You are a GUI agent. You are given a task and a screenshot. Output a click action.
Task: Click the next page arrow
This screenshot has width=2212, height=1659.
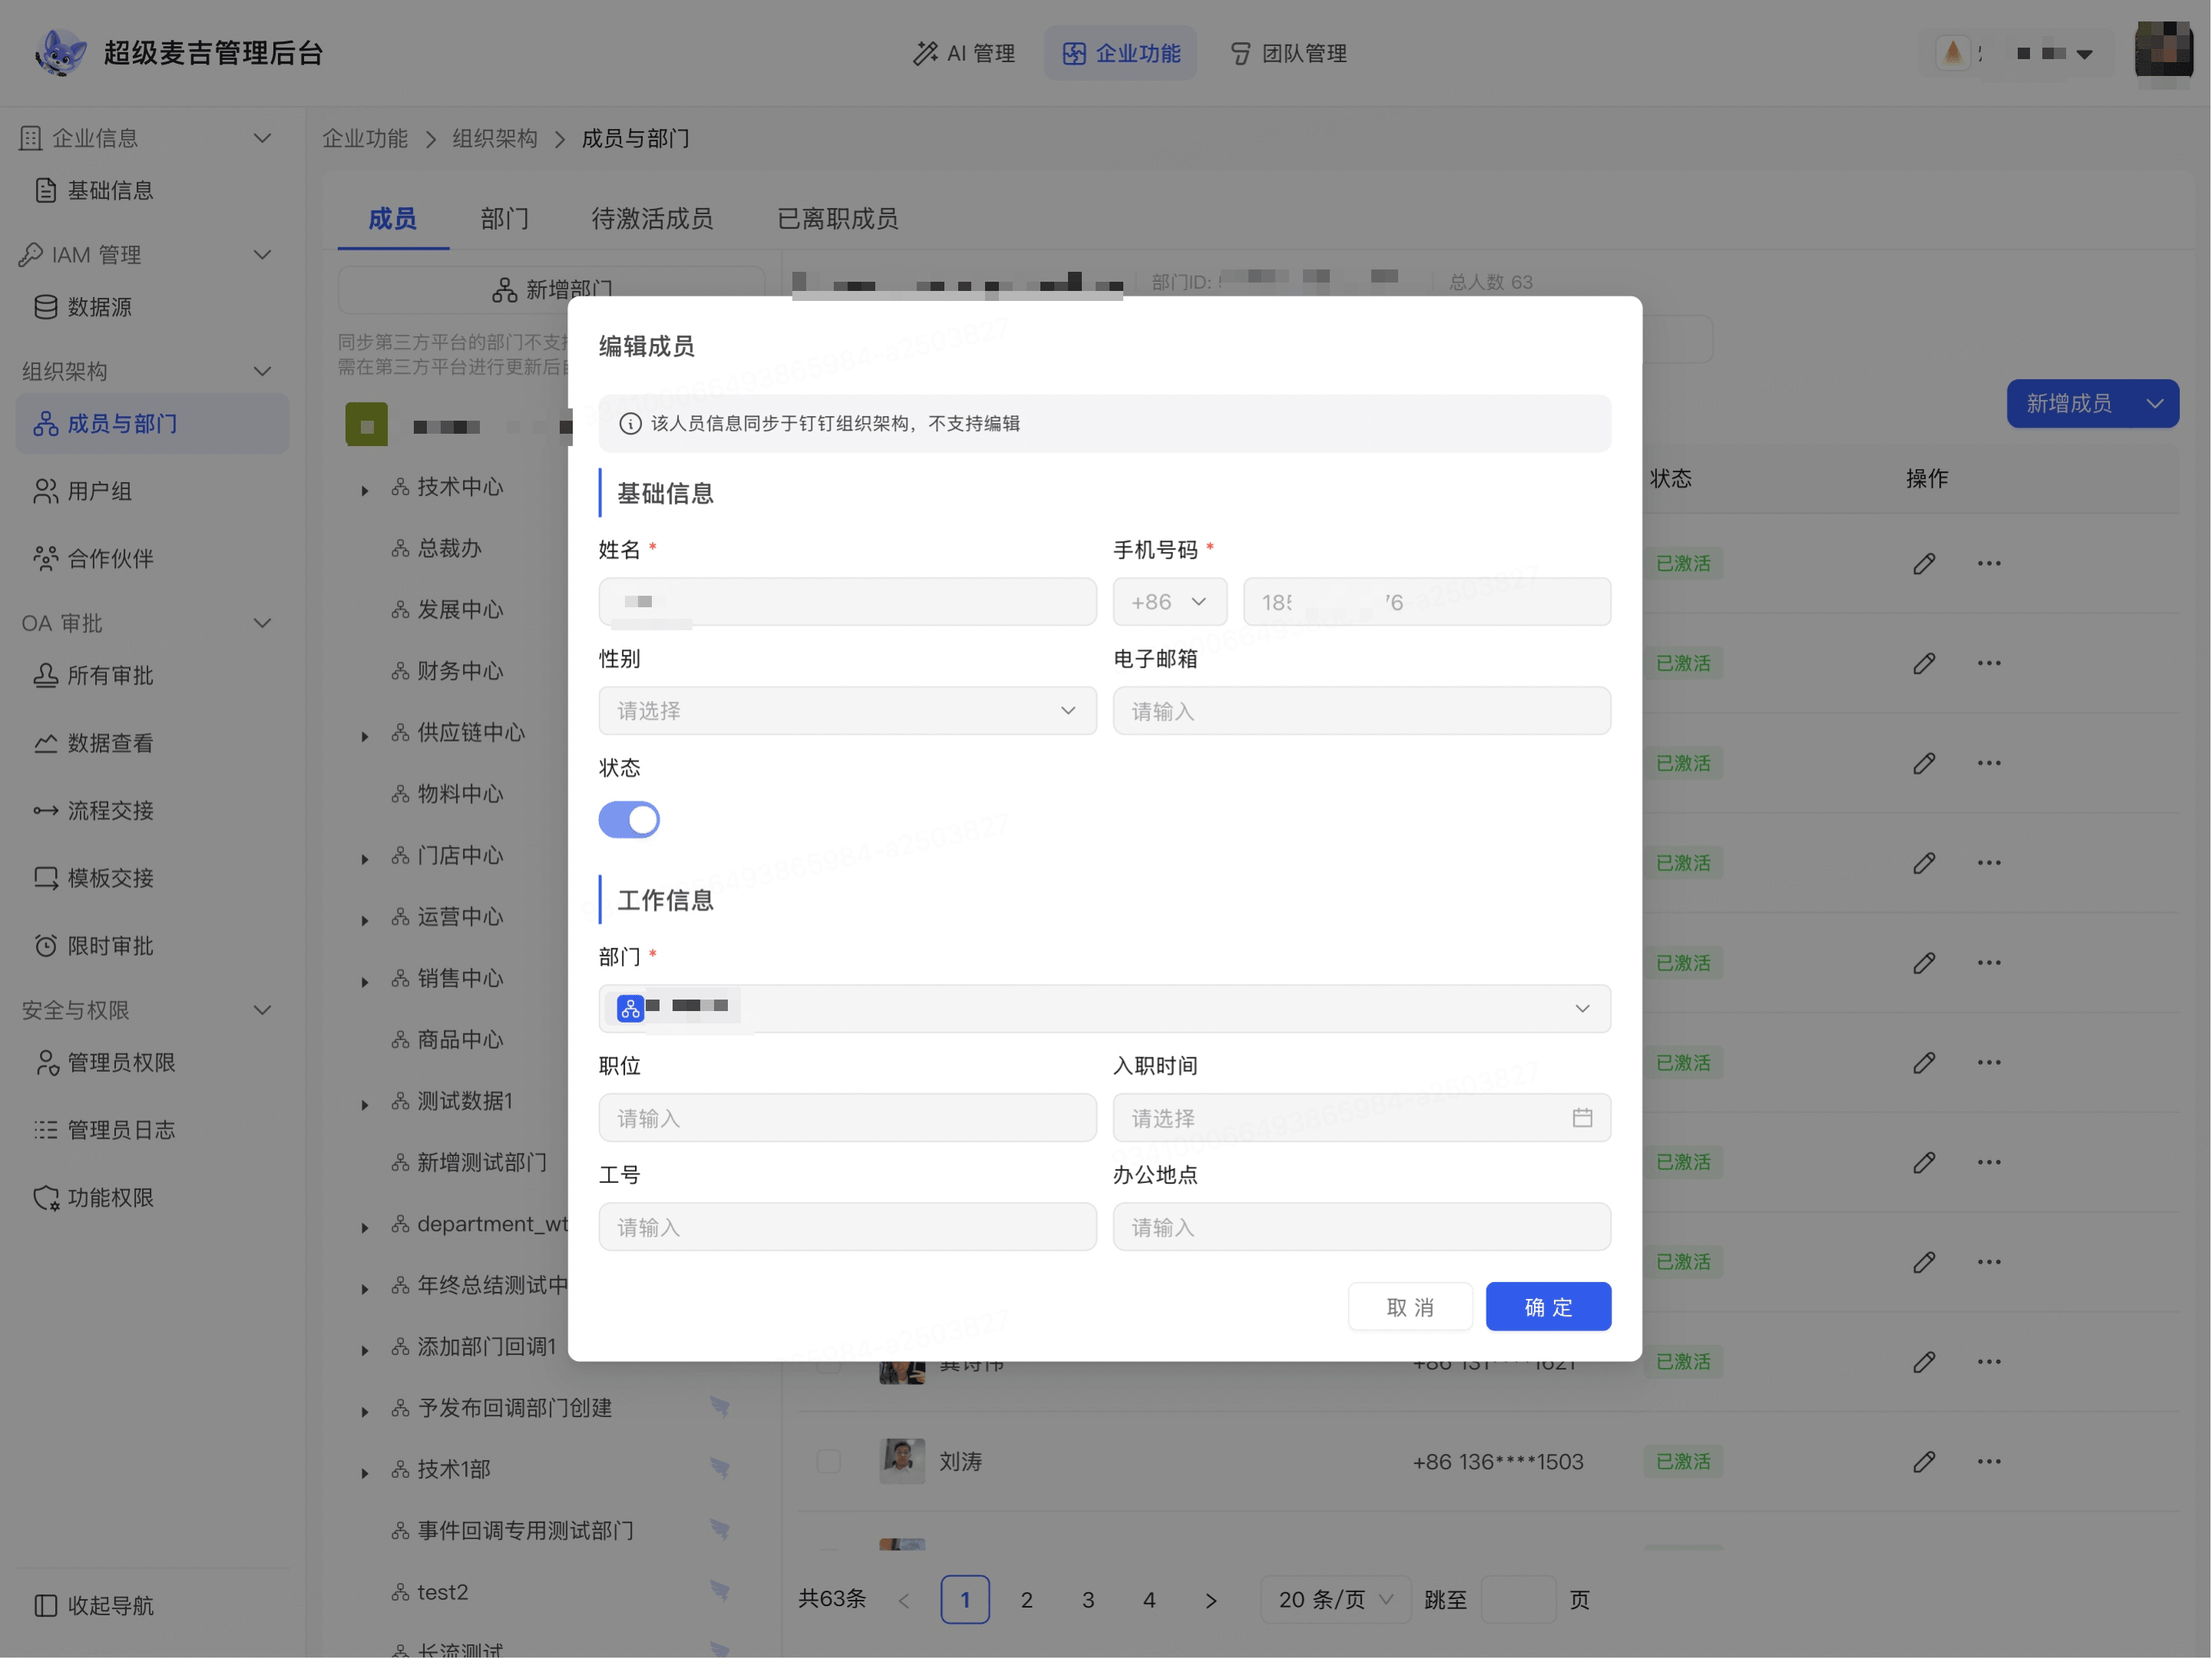(1211, 1600)
